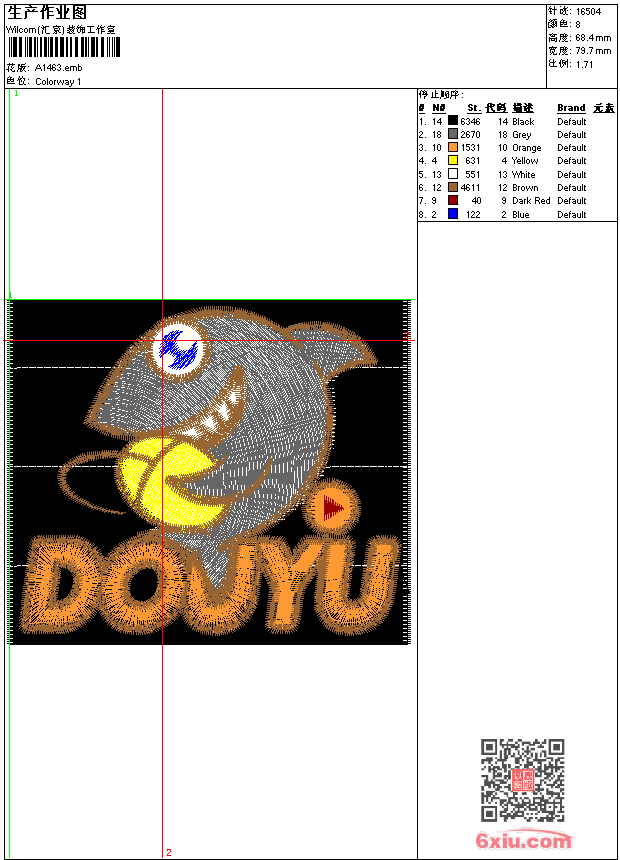The width and height of the screenshot is (620, 860).
Task: Click the barcode under the studio name
Action: [64, 47]
